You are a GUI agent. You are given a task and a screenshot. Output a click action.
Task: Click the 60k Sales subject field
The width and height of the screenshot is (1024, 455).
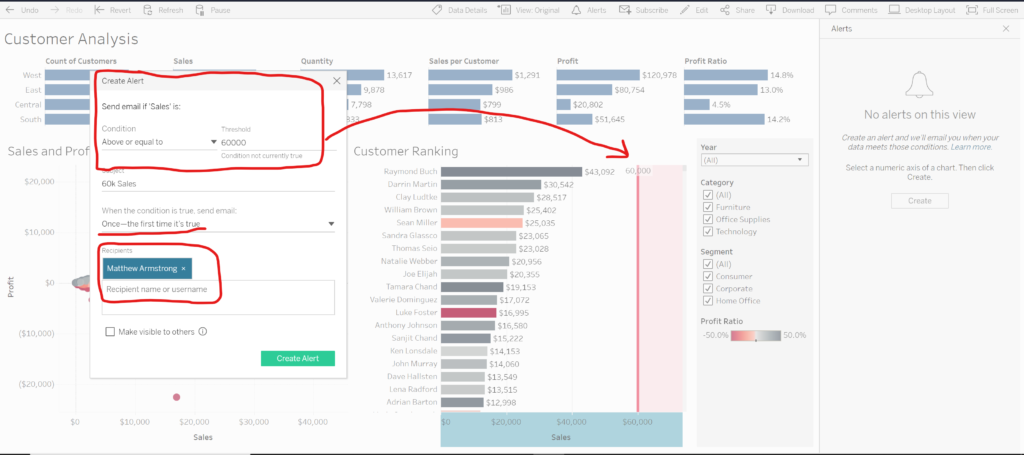pyautogui.click(x=218, y=184)
